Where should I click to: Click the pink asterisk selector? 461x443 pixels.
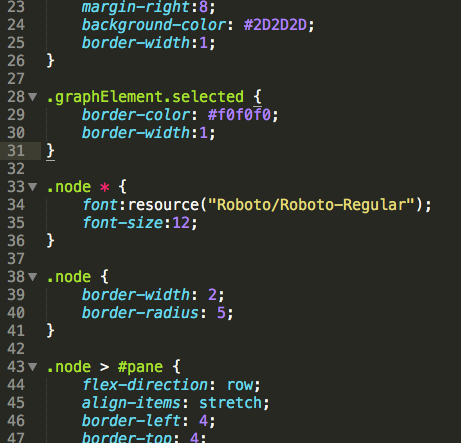coord(105,187)
